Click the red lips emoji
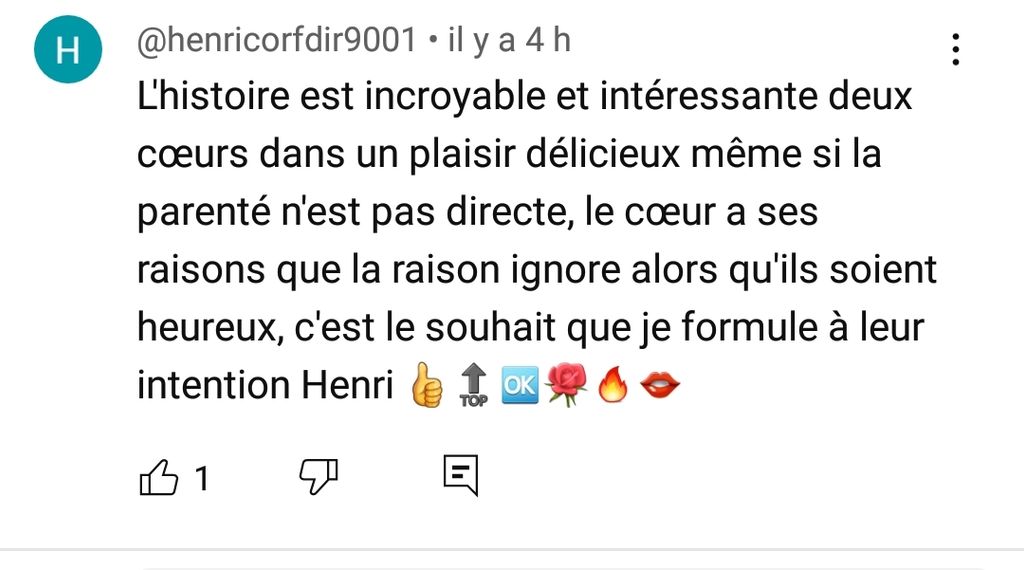The width and height of the screenshot is (1024, 570). coord(660,385)
